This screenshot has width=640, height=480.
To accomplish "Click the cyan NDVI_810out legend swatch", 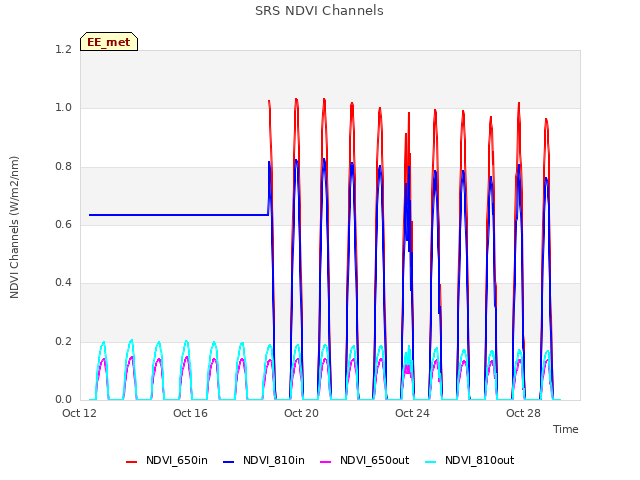I will point(431,462).
